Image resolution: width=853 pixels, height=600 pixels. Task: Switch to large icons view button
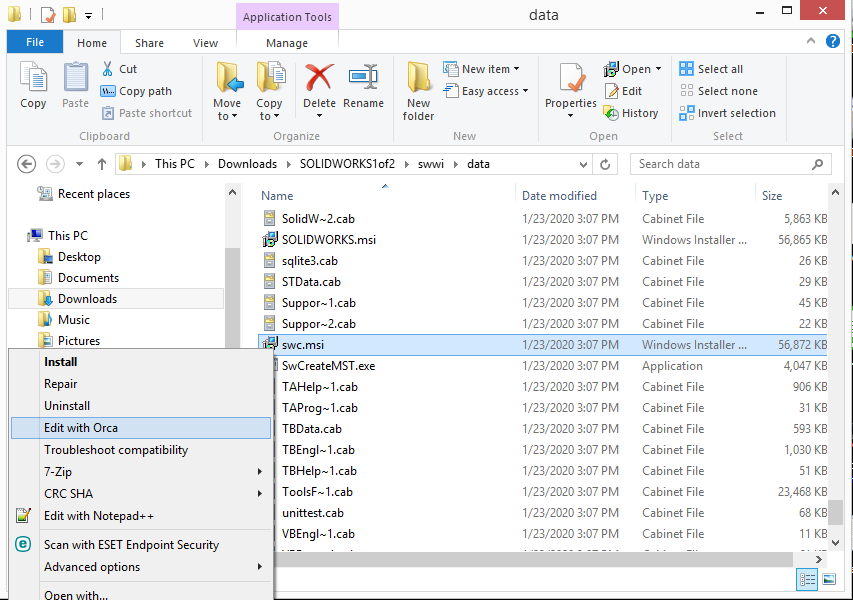[x=829, y=579]
